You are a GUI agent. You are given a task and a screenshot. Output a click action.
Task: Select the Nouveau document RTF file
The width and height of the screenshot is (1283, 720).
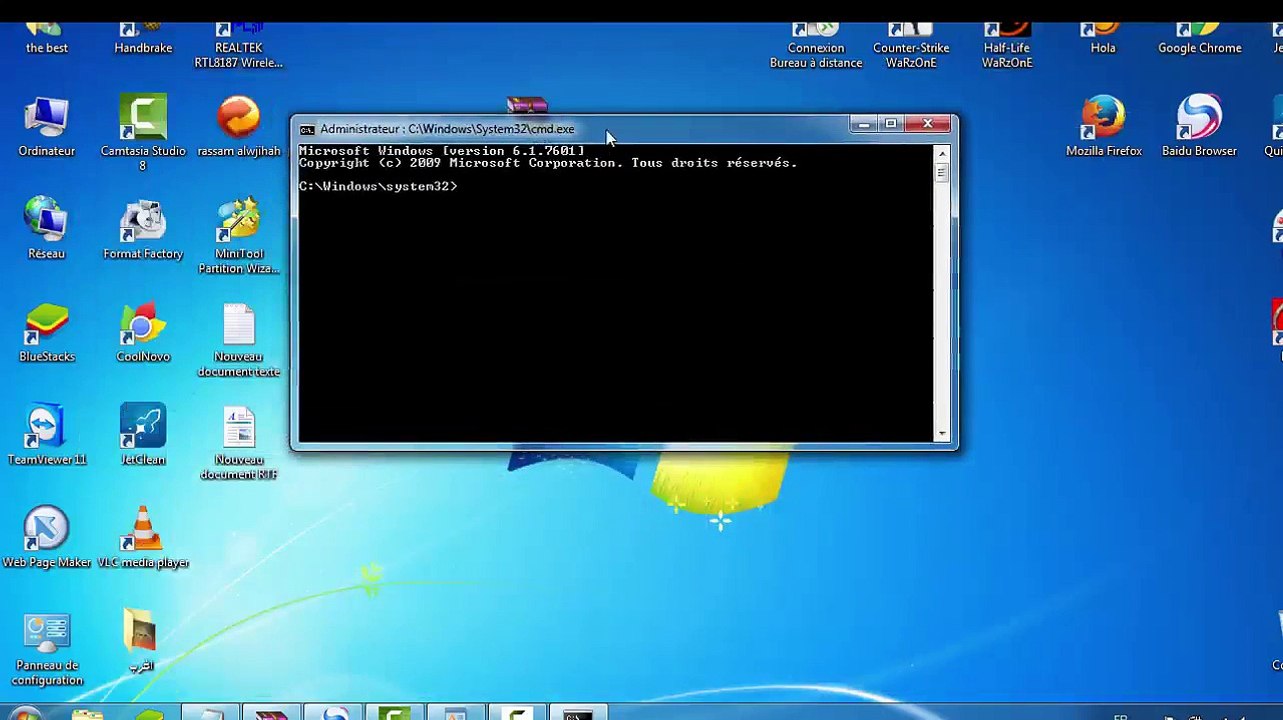point(239,444)
